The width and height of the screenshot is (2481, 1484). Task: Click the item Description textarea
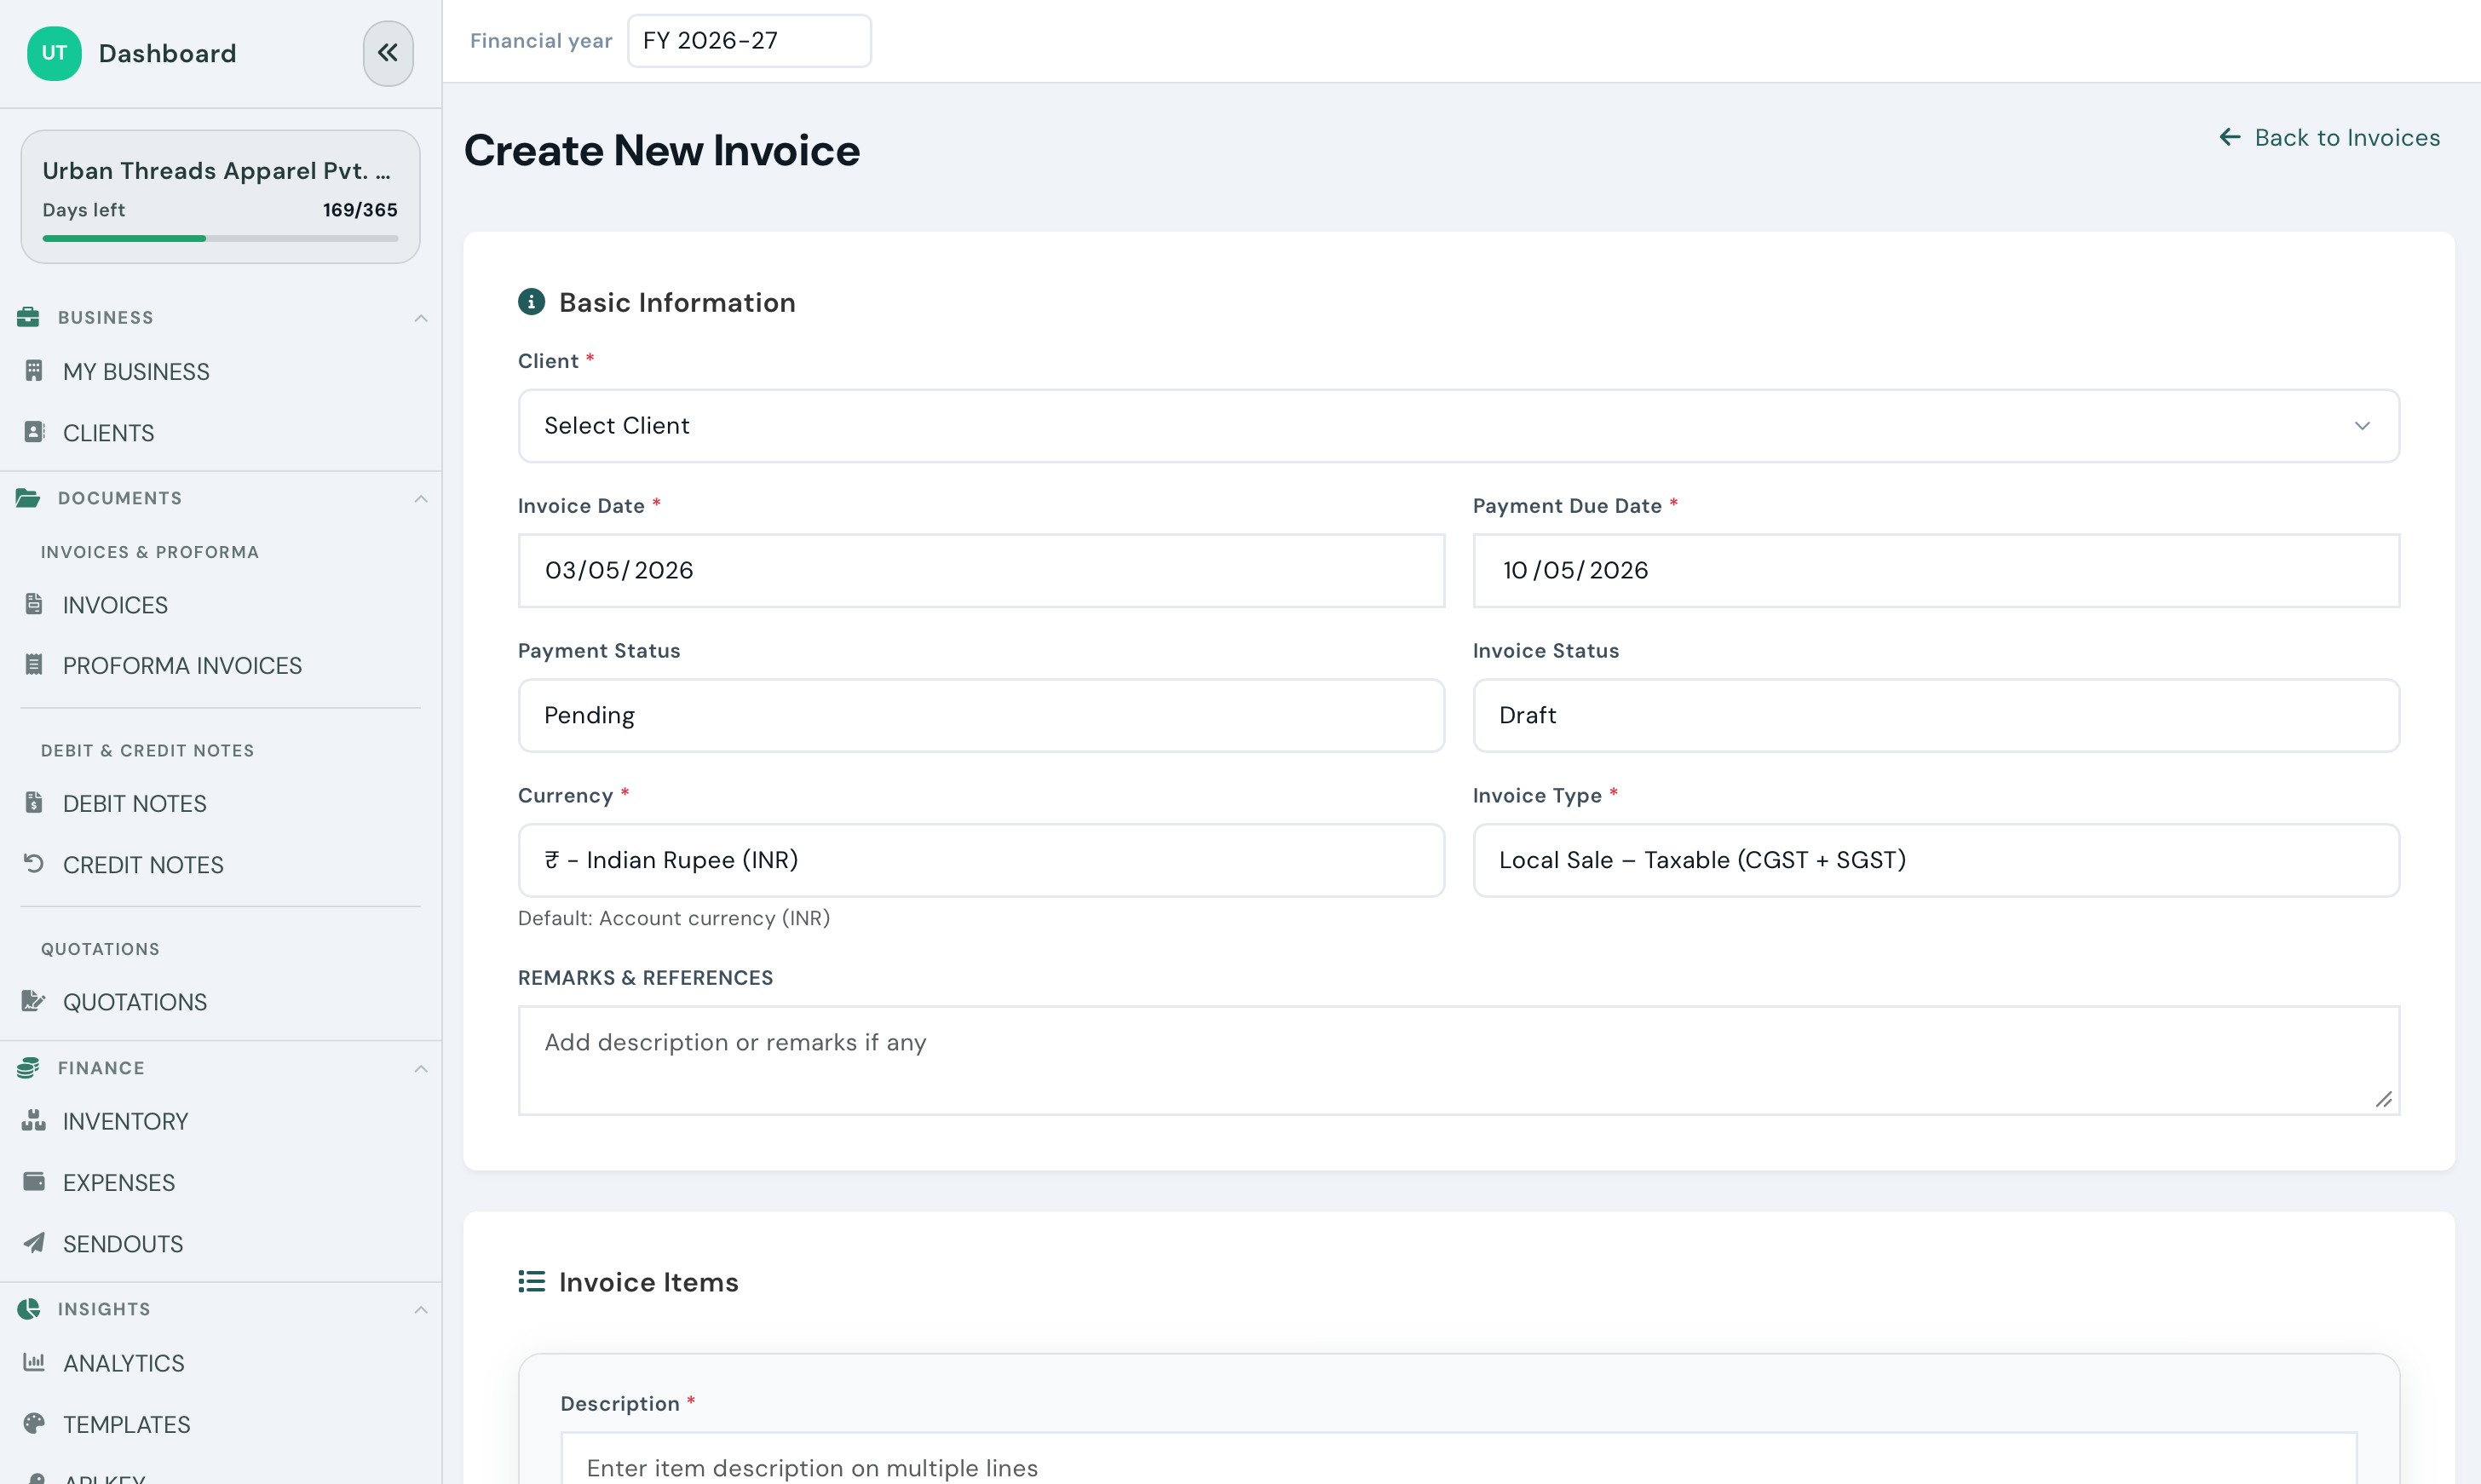pyautogui.click(x=1458, y=1459)
